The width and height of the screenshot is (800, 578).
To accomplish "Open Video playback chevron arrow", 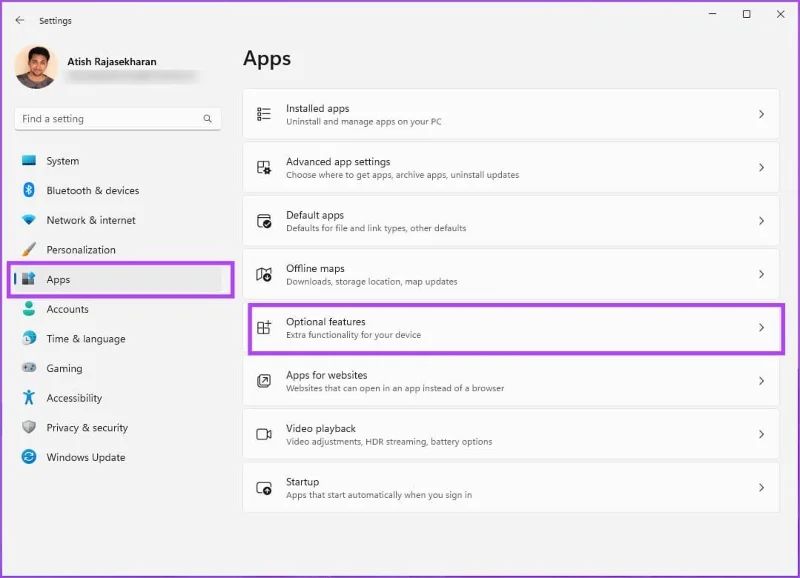I will pos(761,434).
